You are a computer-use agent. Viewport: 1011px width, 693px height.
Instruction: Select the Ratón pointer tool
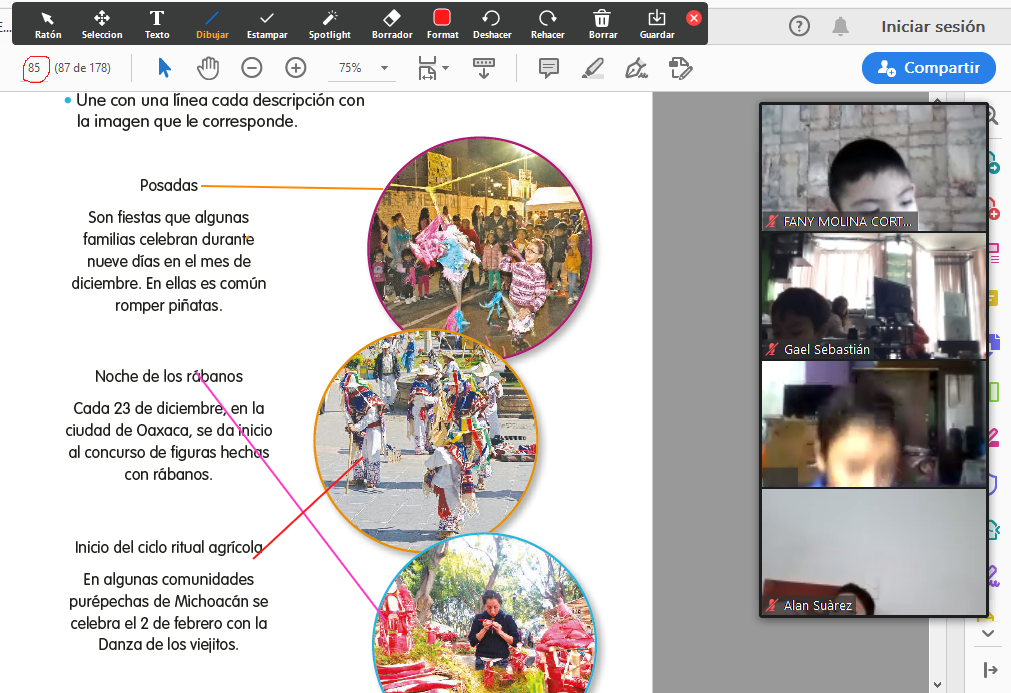[x=47, y=24]
